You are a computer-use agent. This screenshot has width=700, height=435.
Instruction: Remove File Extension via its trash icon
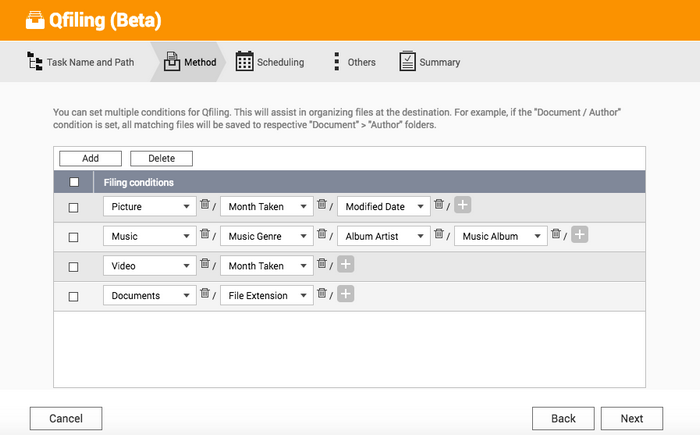(322, 293)
